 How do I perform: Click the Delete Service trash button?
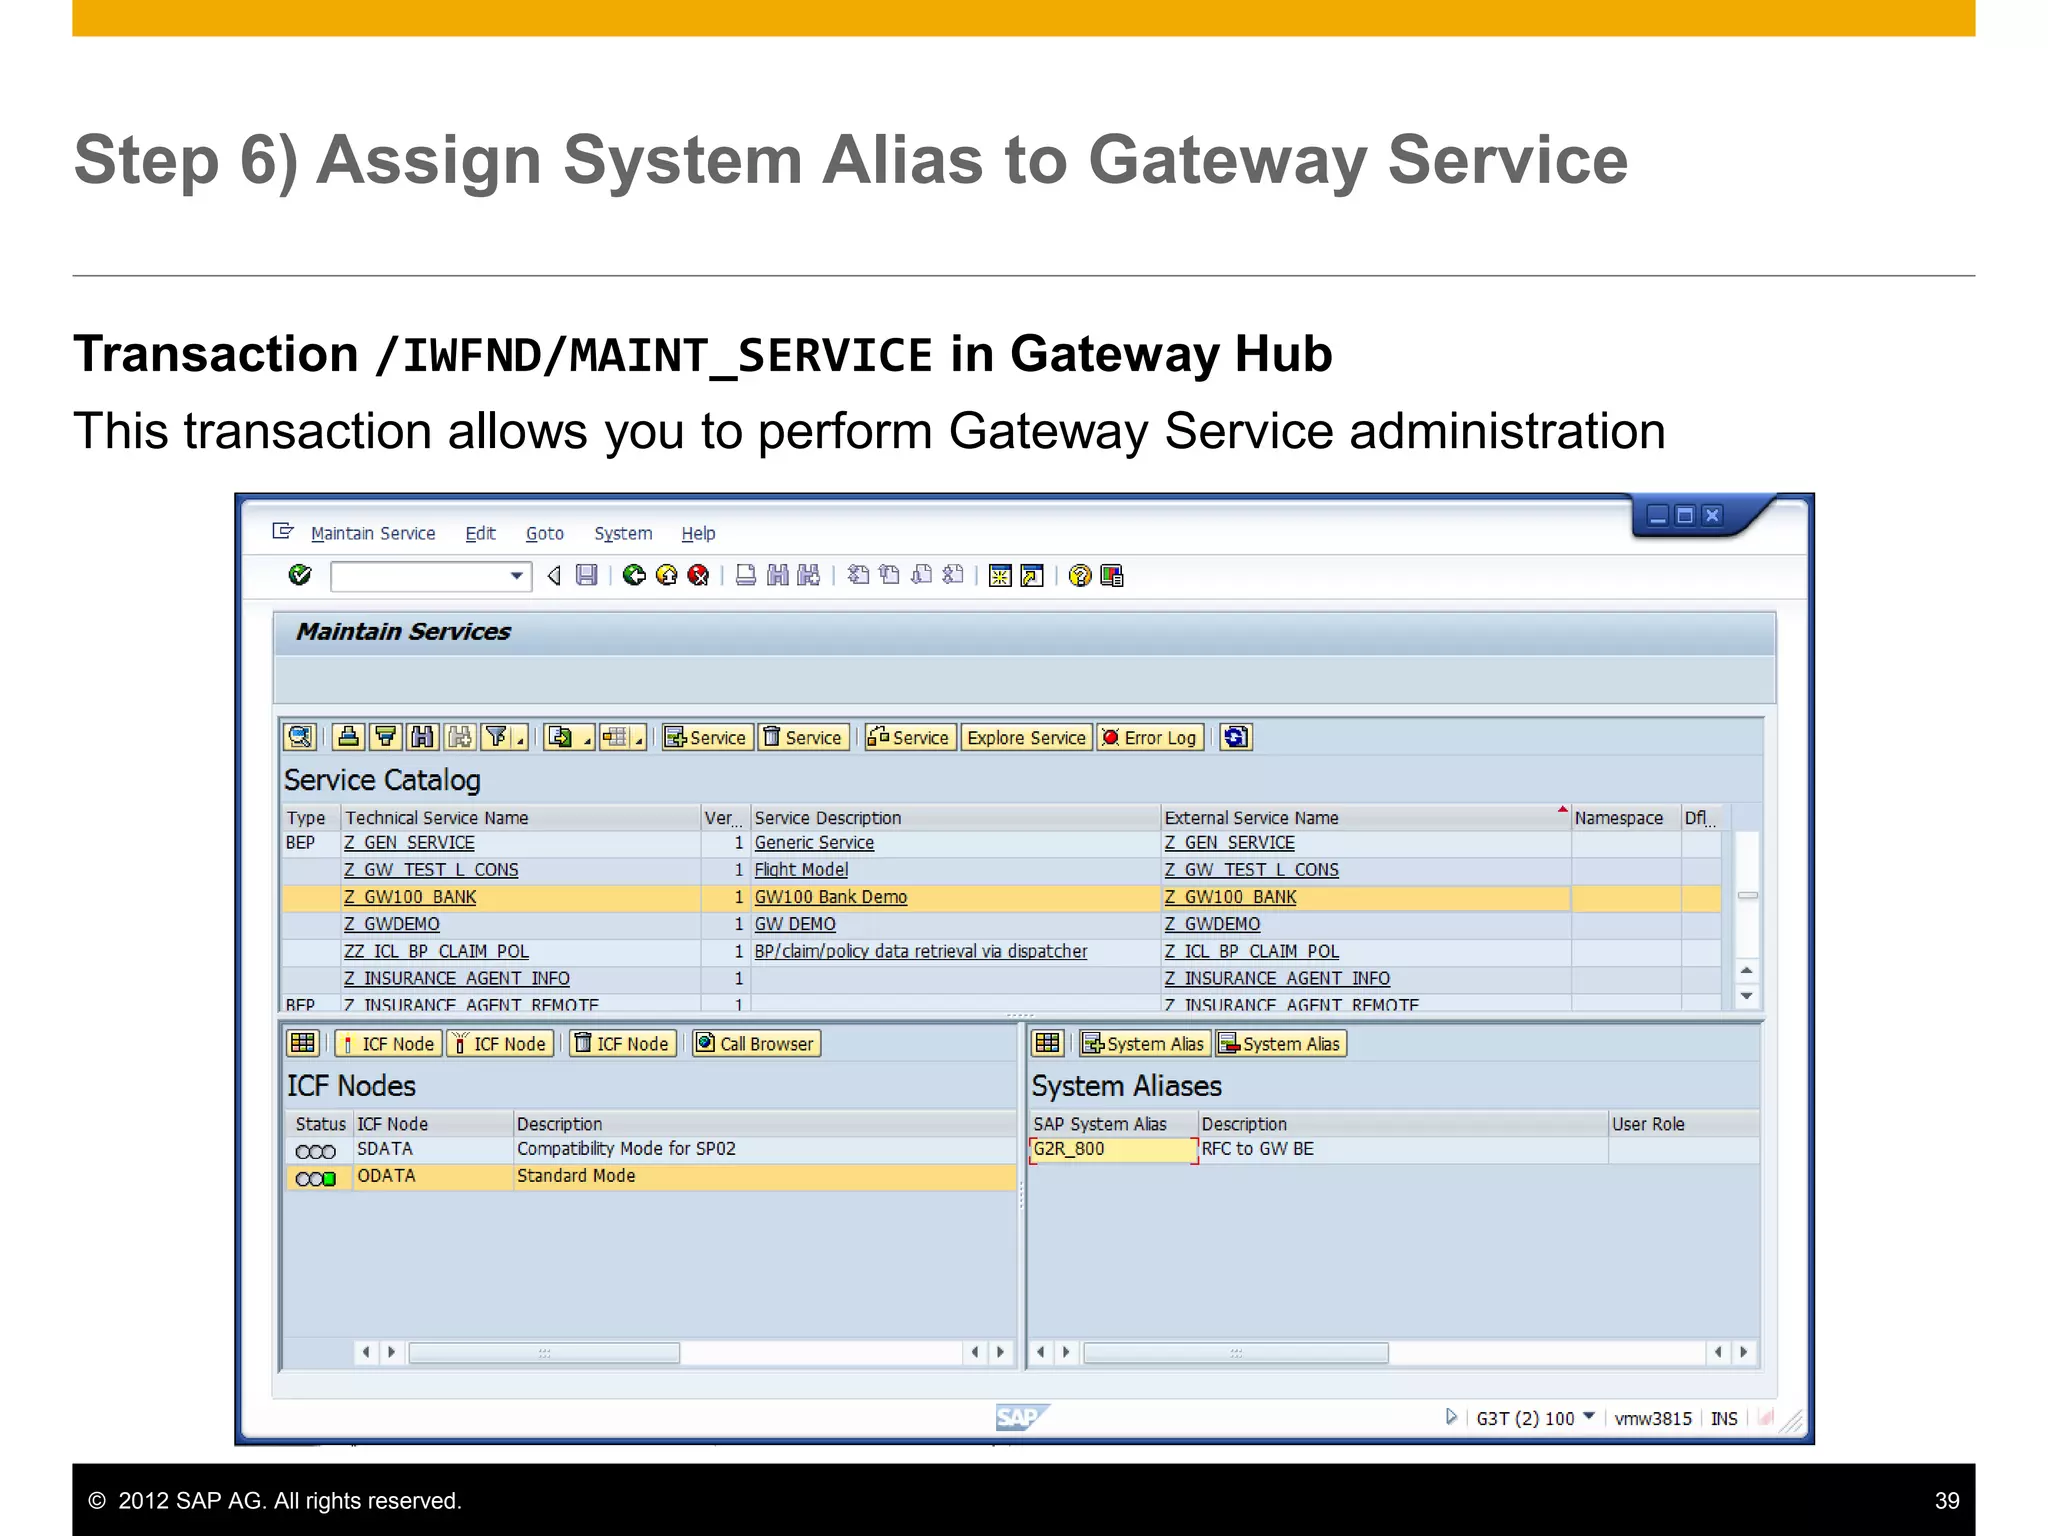[803, 737]
